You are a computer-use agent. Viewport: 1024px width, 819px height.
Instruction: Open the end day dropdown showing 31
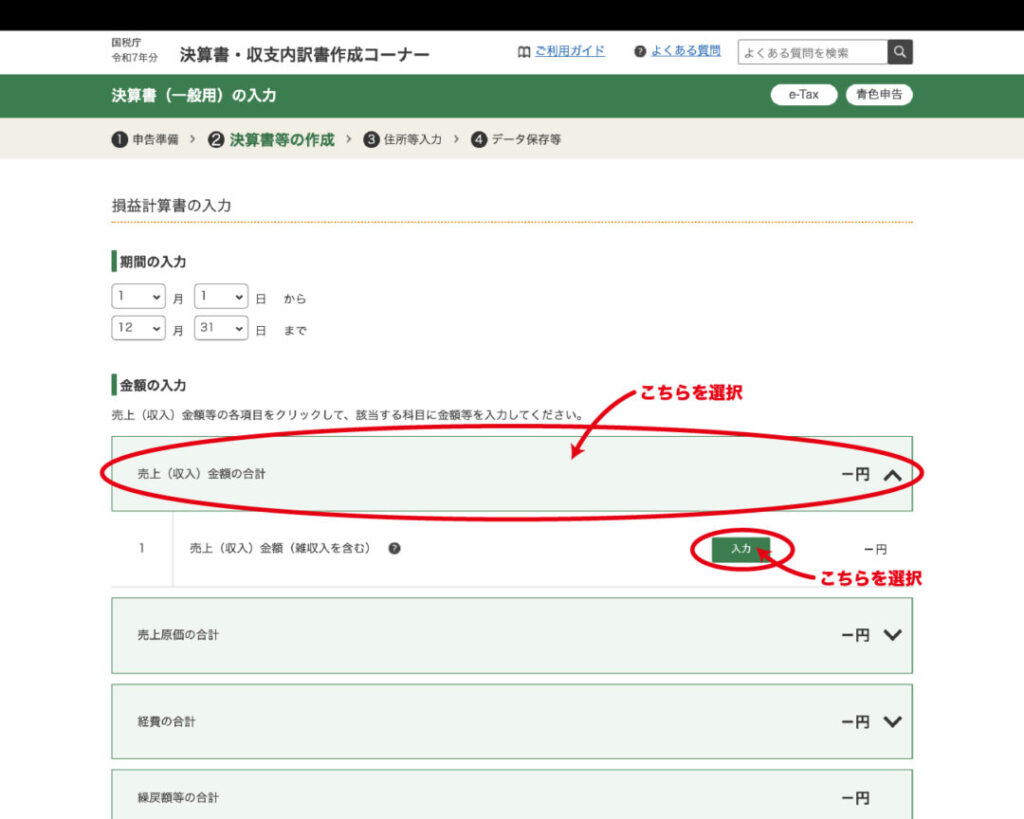click(220, 328)
